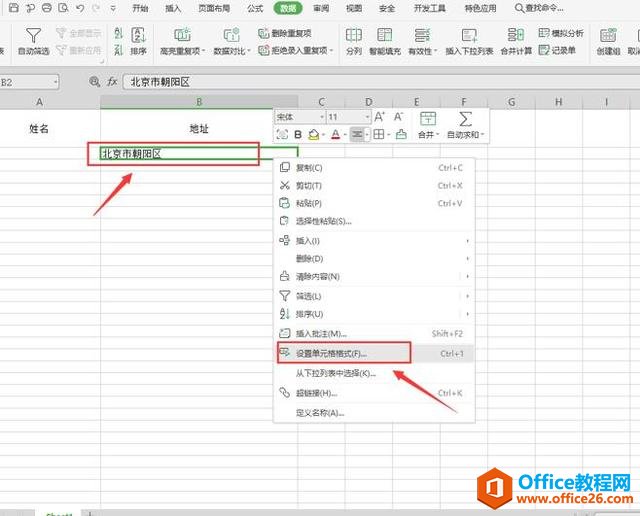The image size is (640, 516).
Task: Select column G header
Action: [511, 102]
